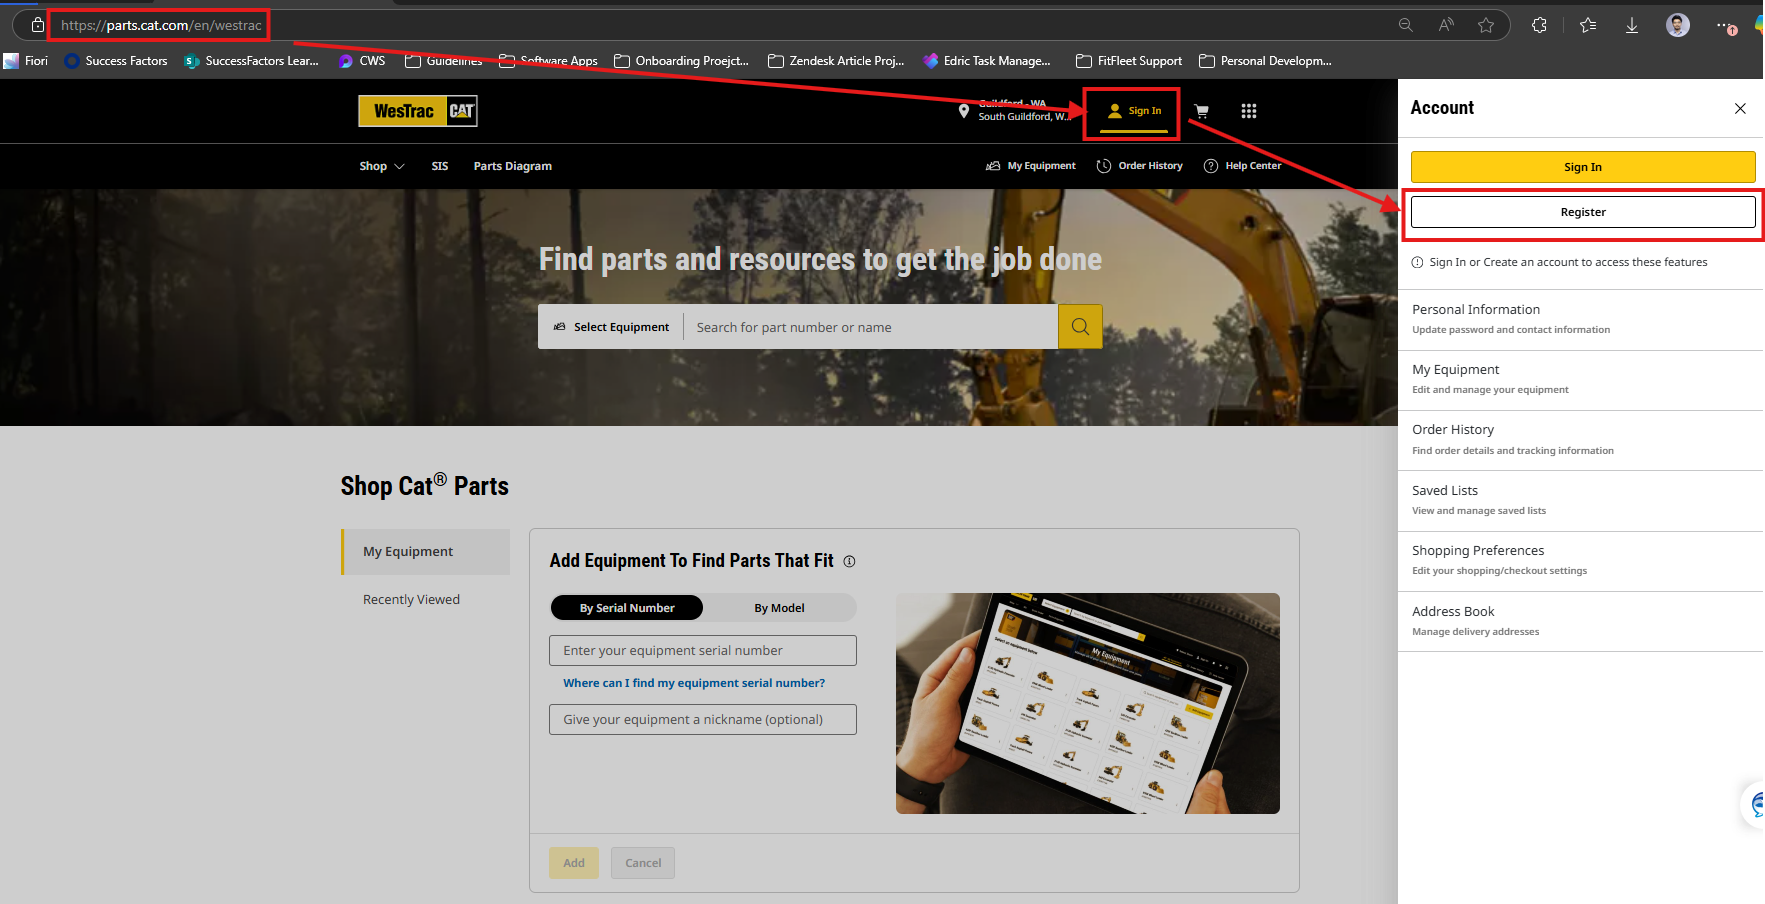Image resolution: width=1765 pixels, height=904 pixels.
Task: Open the chat support bubble
Action: click(x=1754, y=804)
